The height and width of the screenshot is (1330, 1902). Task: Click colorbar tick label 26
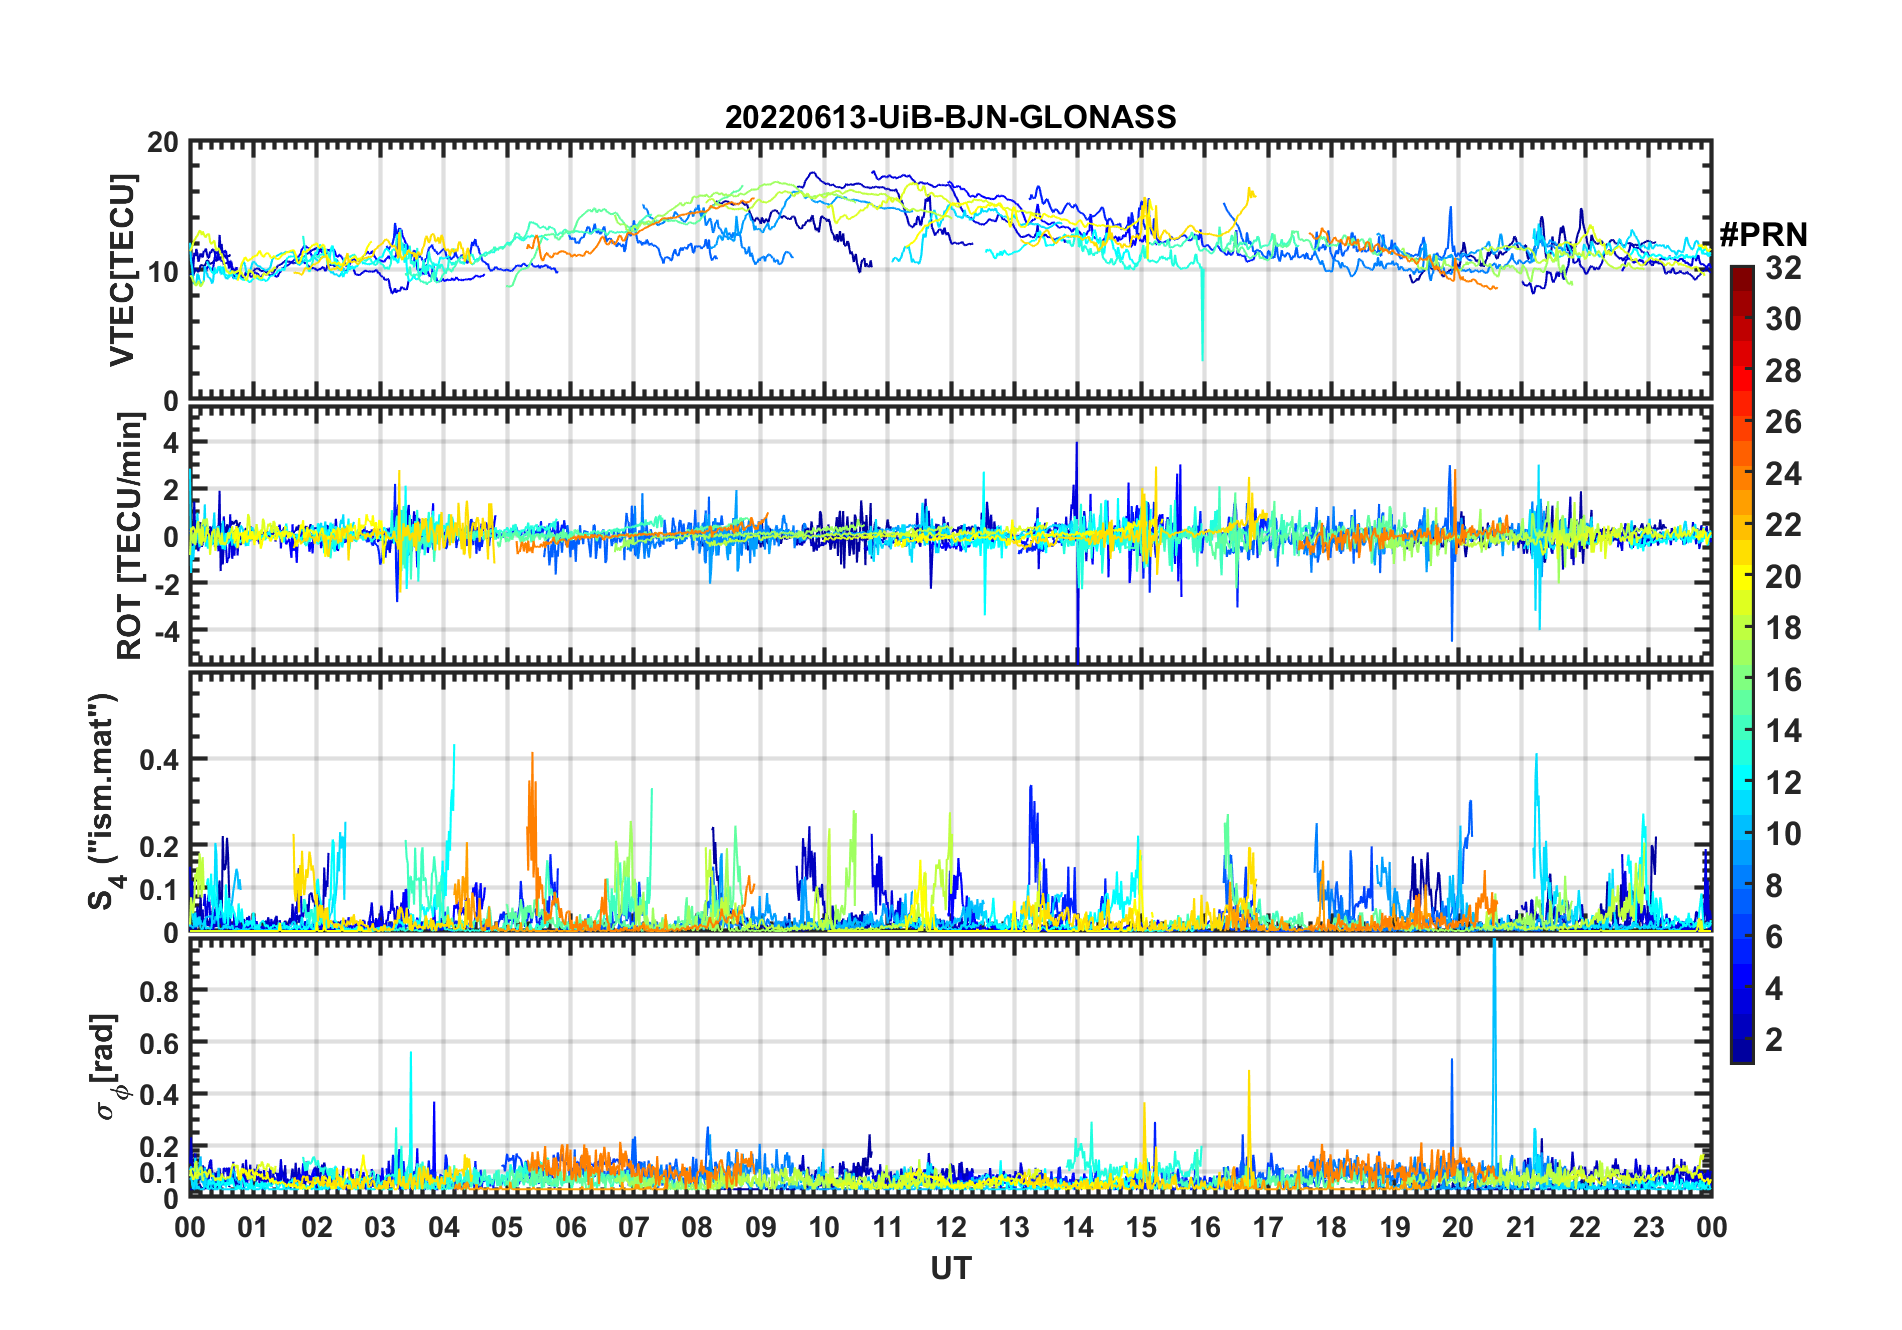point(1783,422)
